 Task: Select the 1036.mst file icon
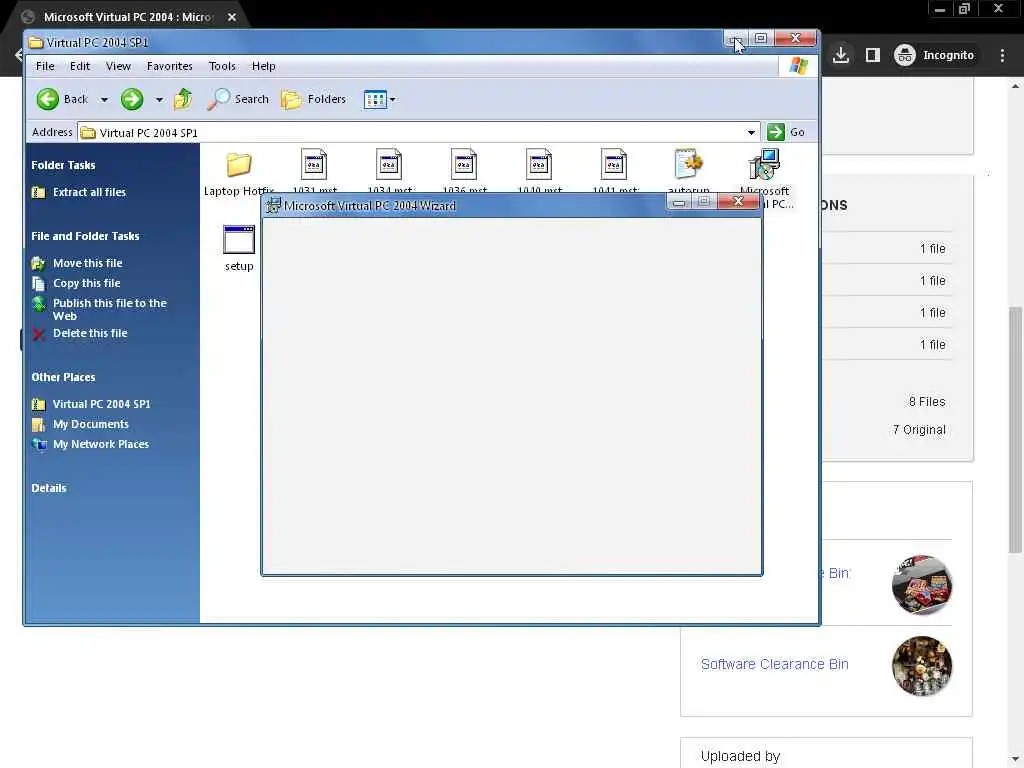point(464,165)
